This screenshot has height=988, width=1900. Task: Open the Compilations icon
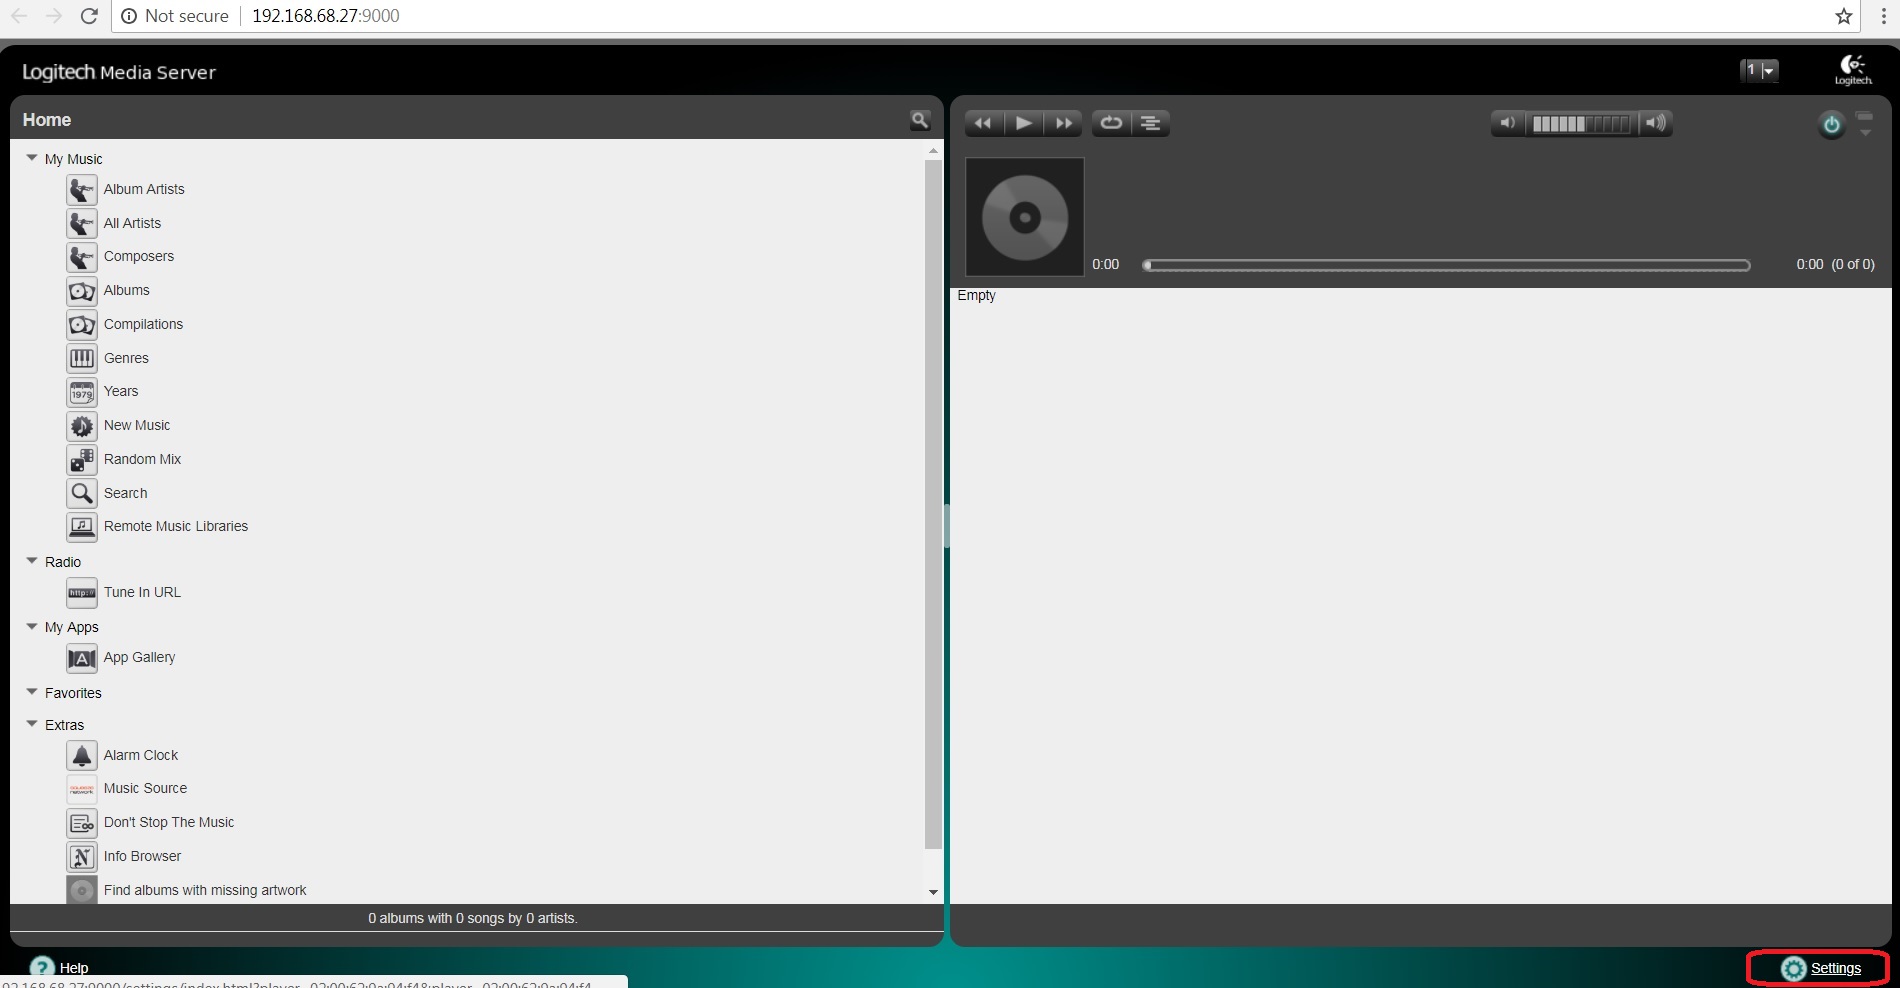pos(82,325)
